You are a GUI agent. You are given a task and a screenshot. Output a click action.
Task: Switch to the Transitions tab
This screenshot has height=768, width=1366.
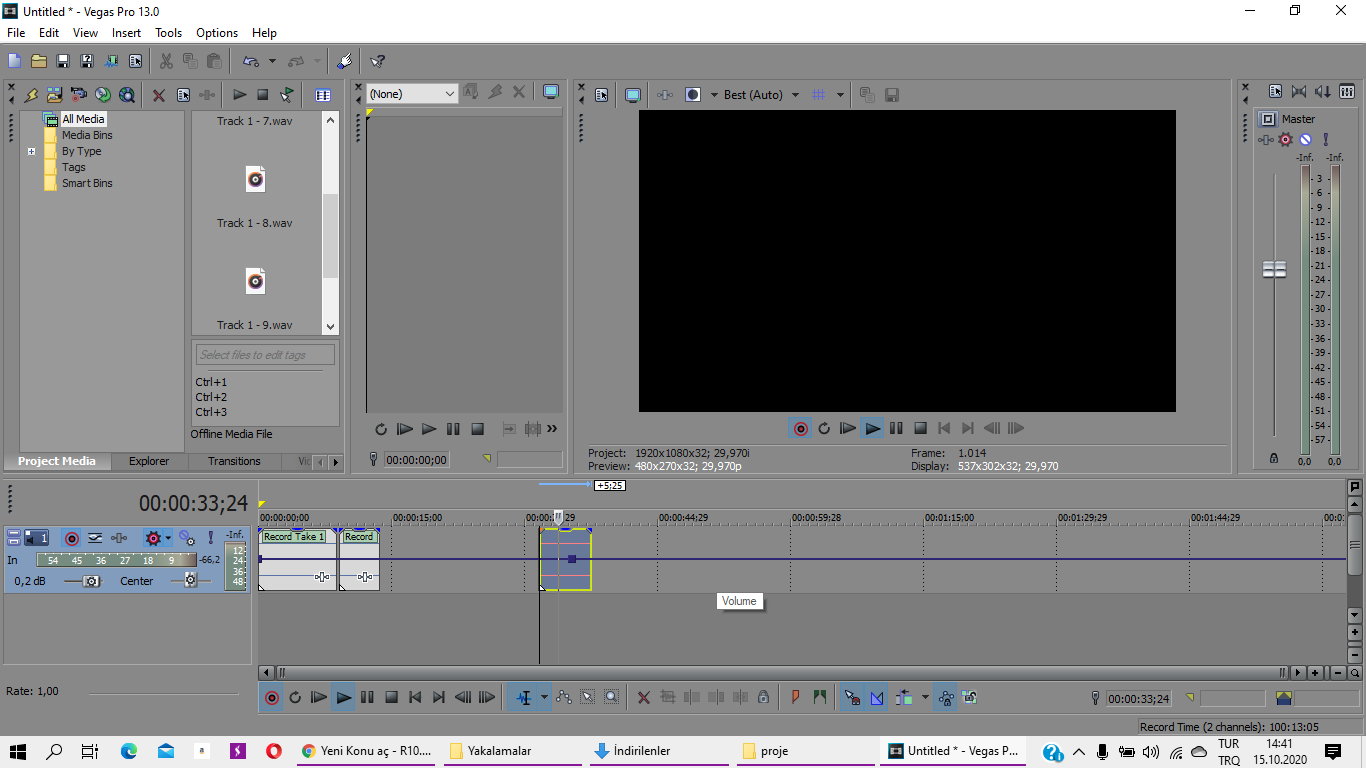234,461
